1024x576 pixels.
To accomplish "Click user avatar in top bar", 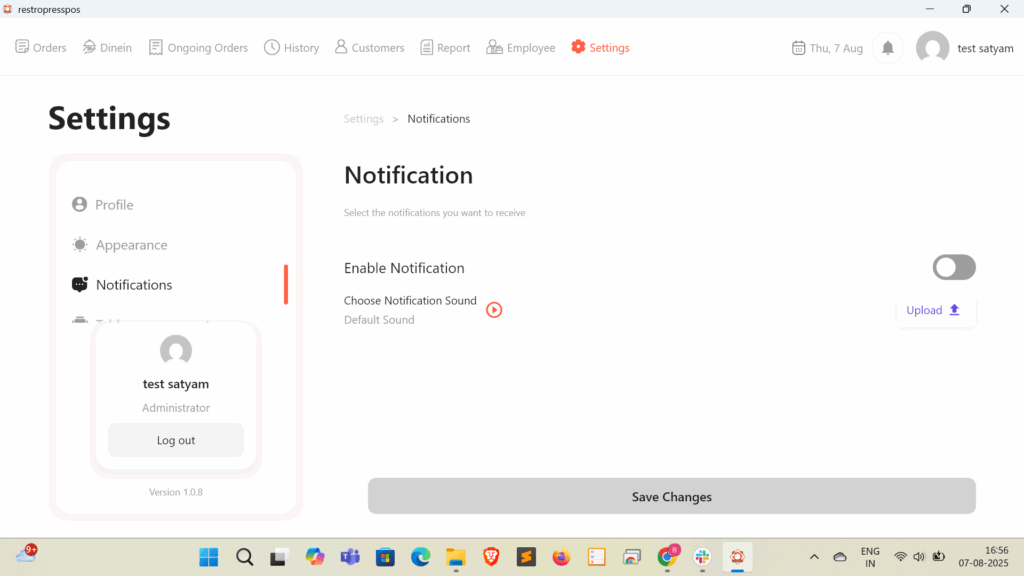I will [932, 48].
